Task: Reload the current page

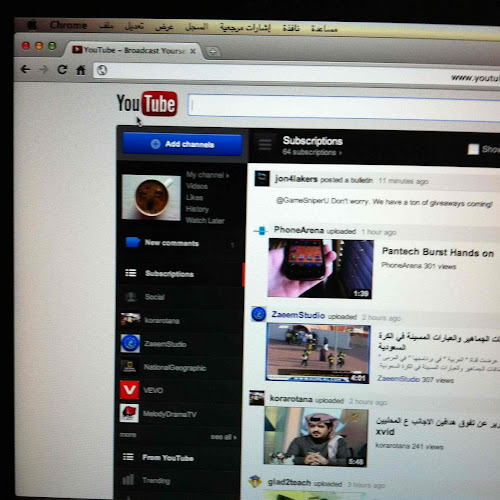Action: (x=62, y=69)
